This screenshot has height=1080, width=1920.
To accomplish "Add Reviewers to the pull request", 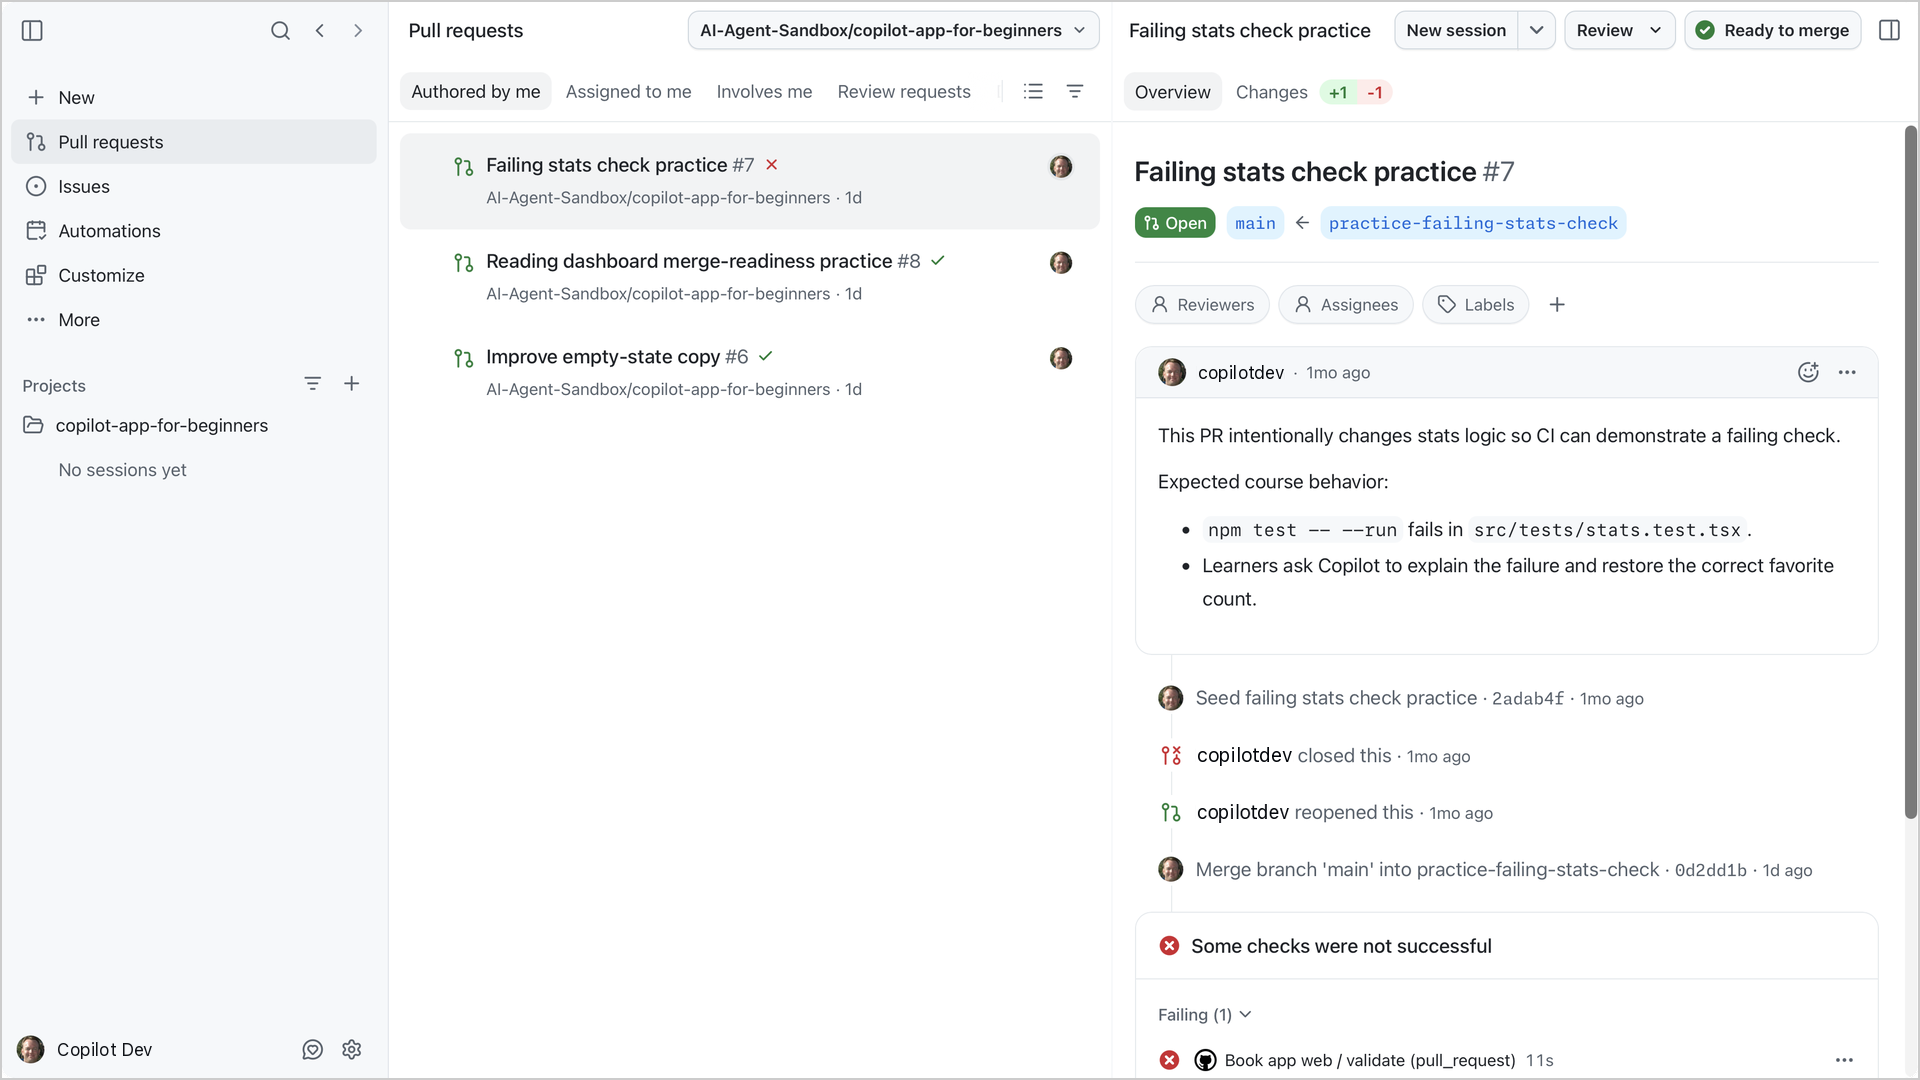I will [x=1202, y=305].
